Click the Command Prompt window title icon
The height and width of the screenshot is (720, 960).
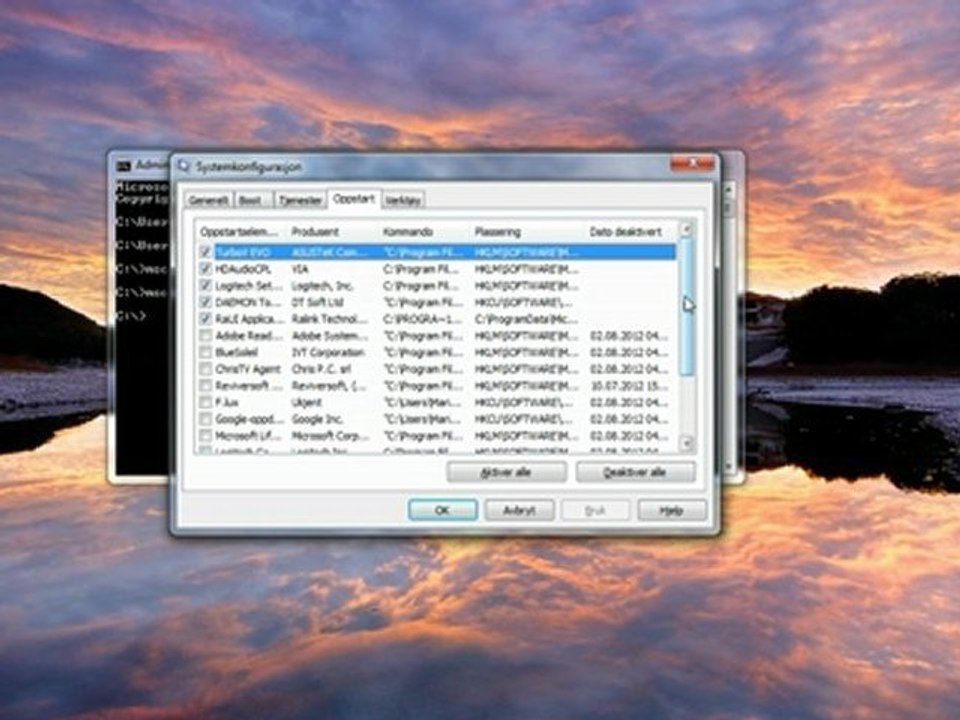point(124,166)
